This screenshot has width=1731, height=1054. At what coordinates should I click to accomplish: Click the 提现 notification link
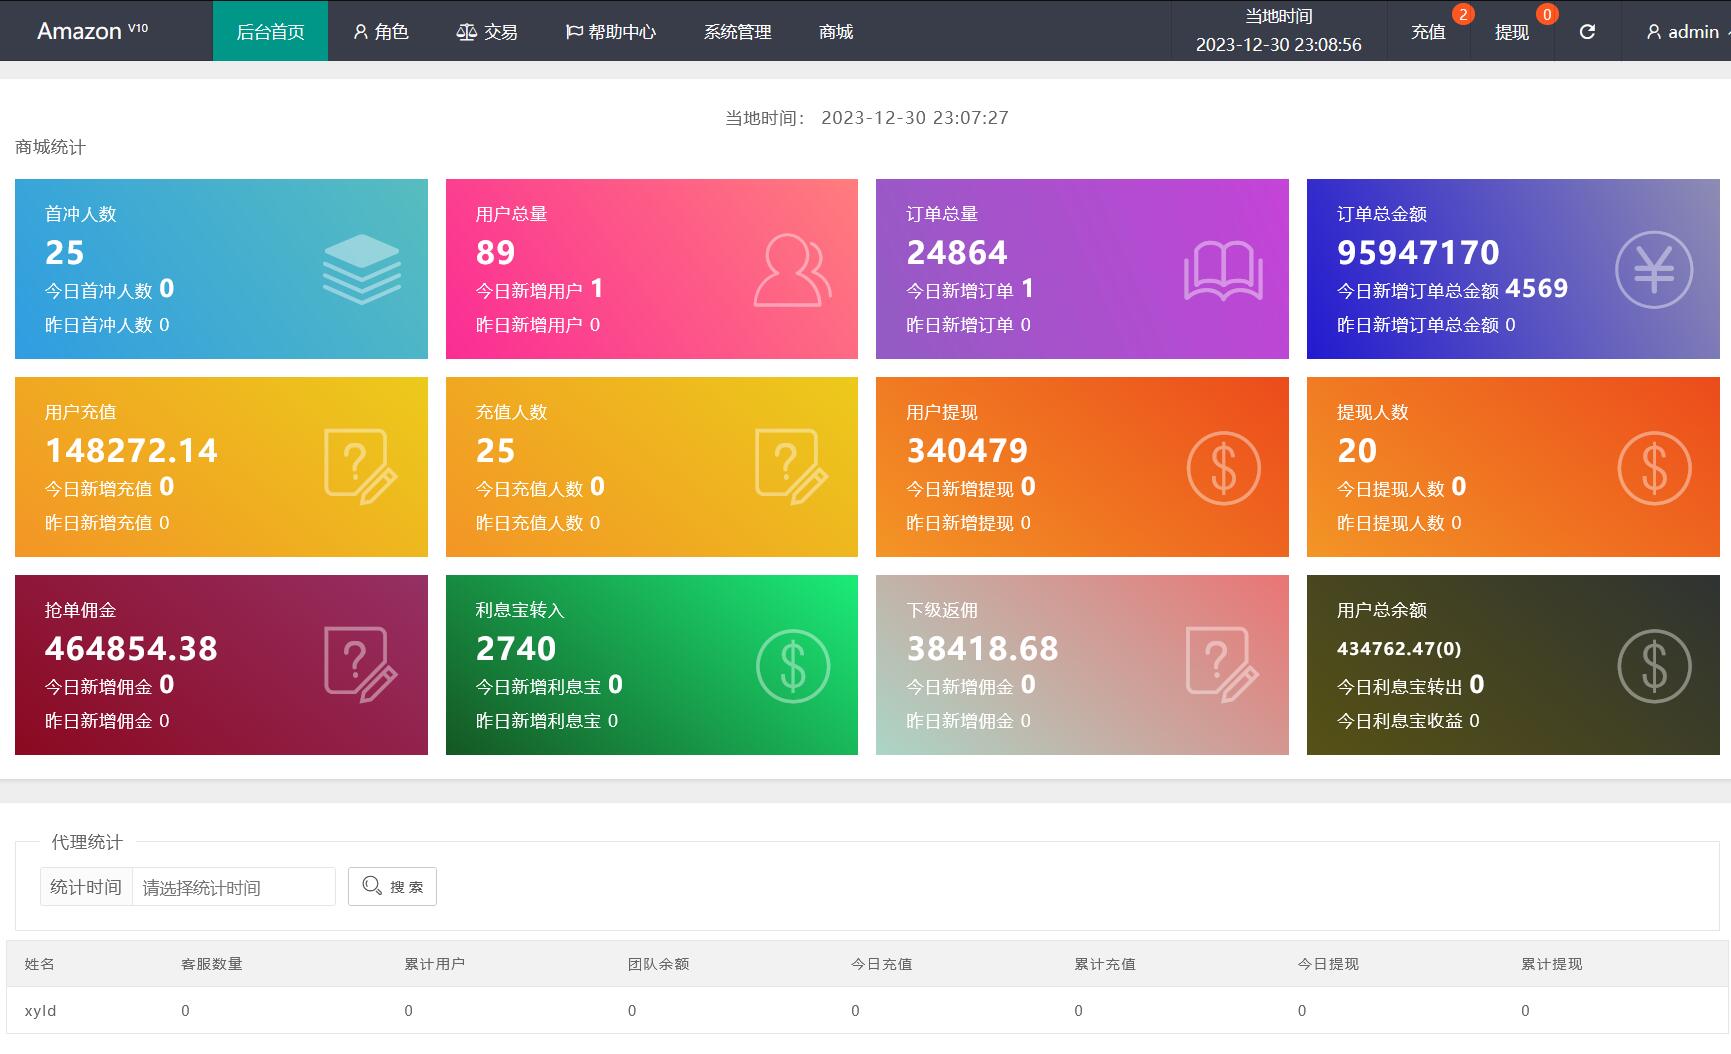1512,32
